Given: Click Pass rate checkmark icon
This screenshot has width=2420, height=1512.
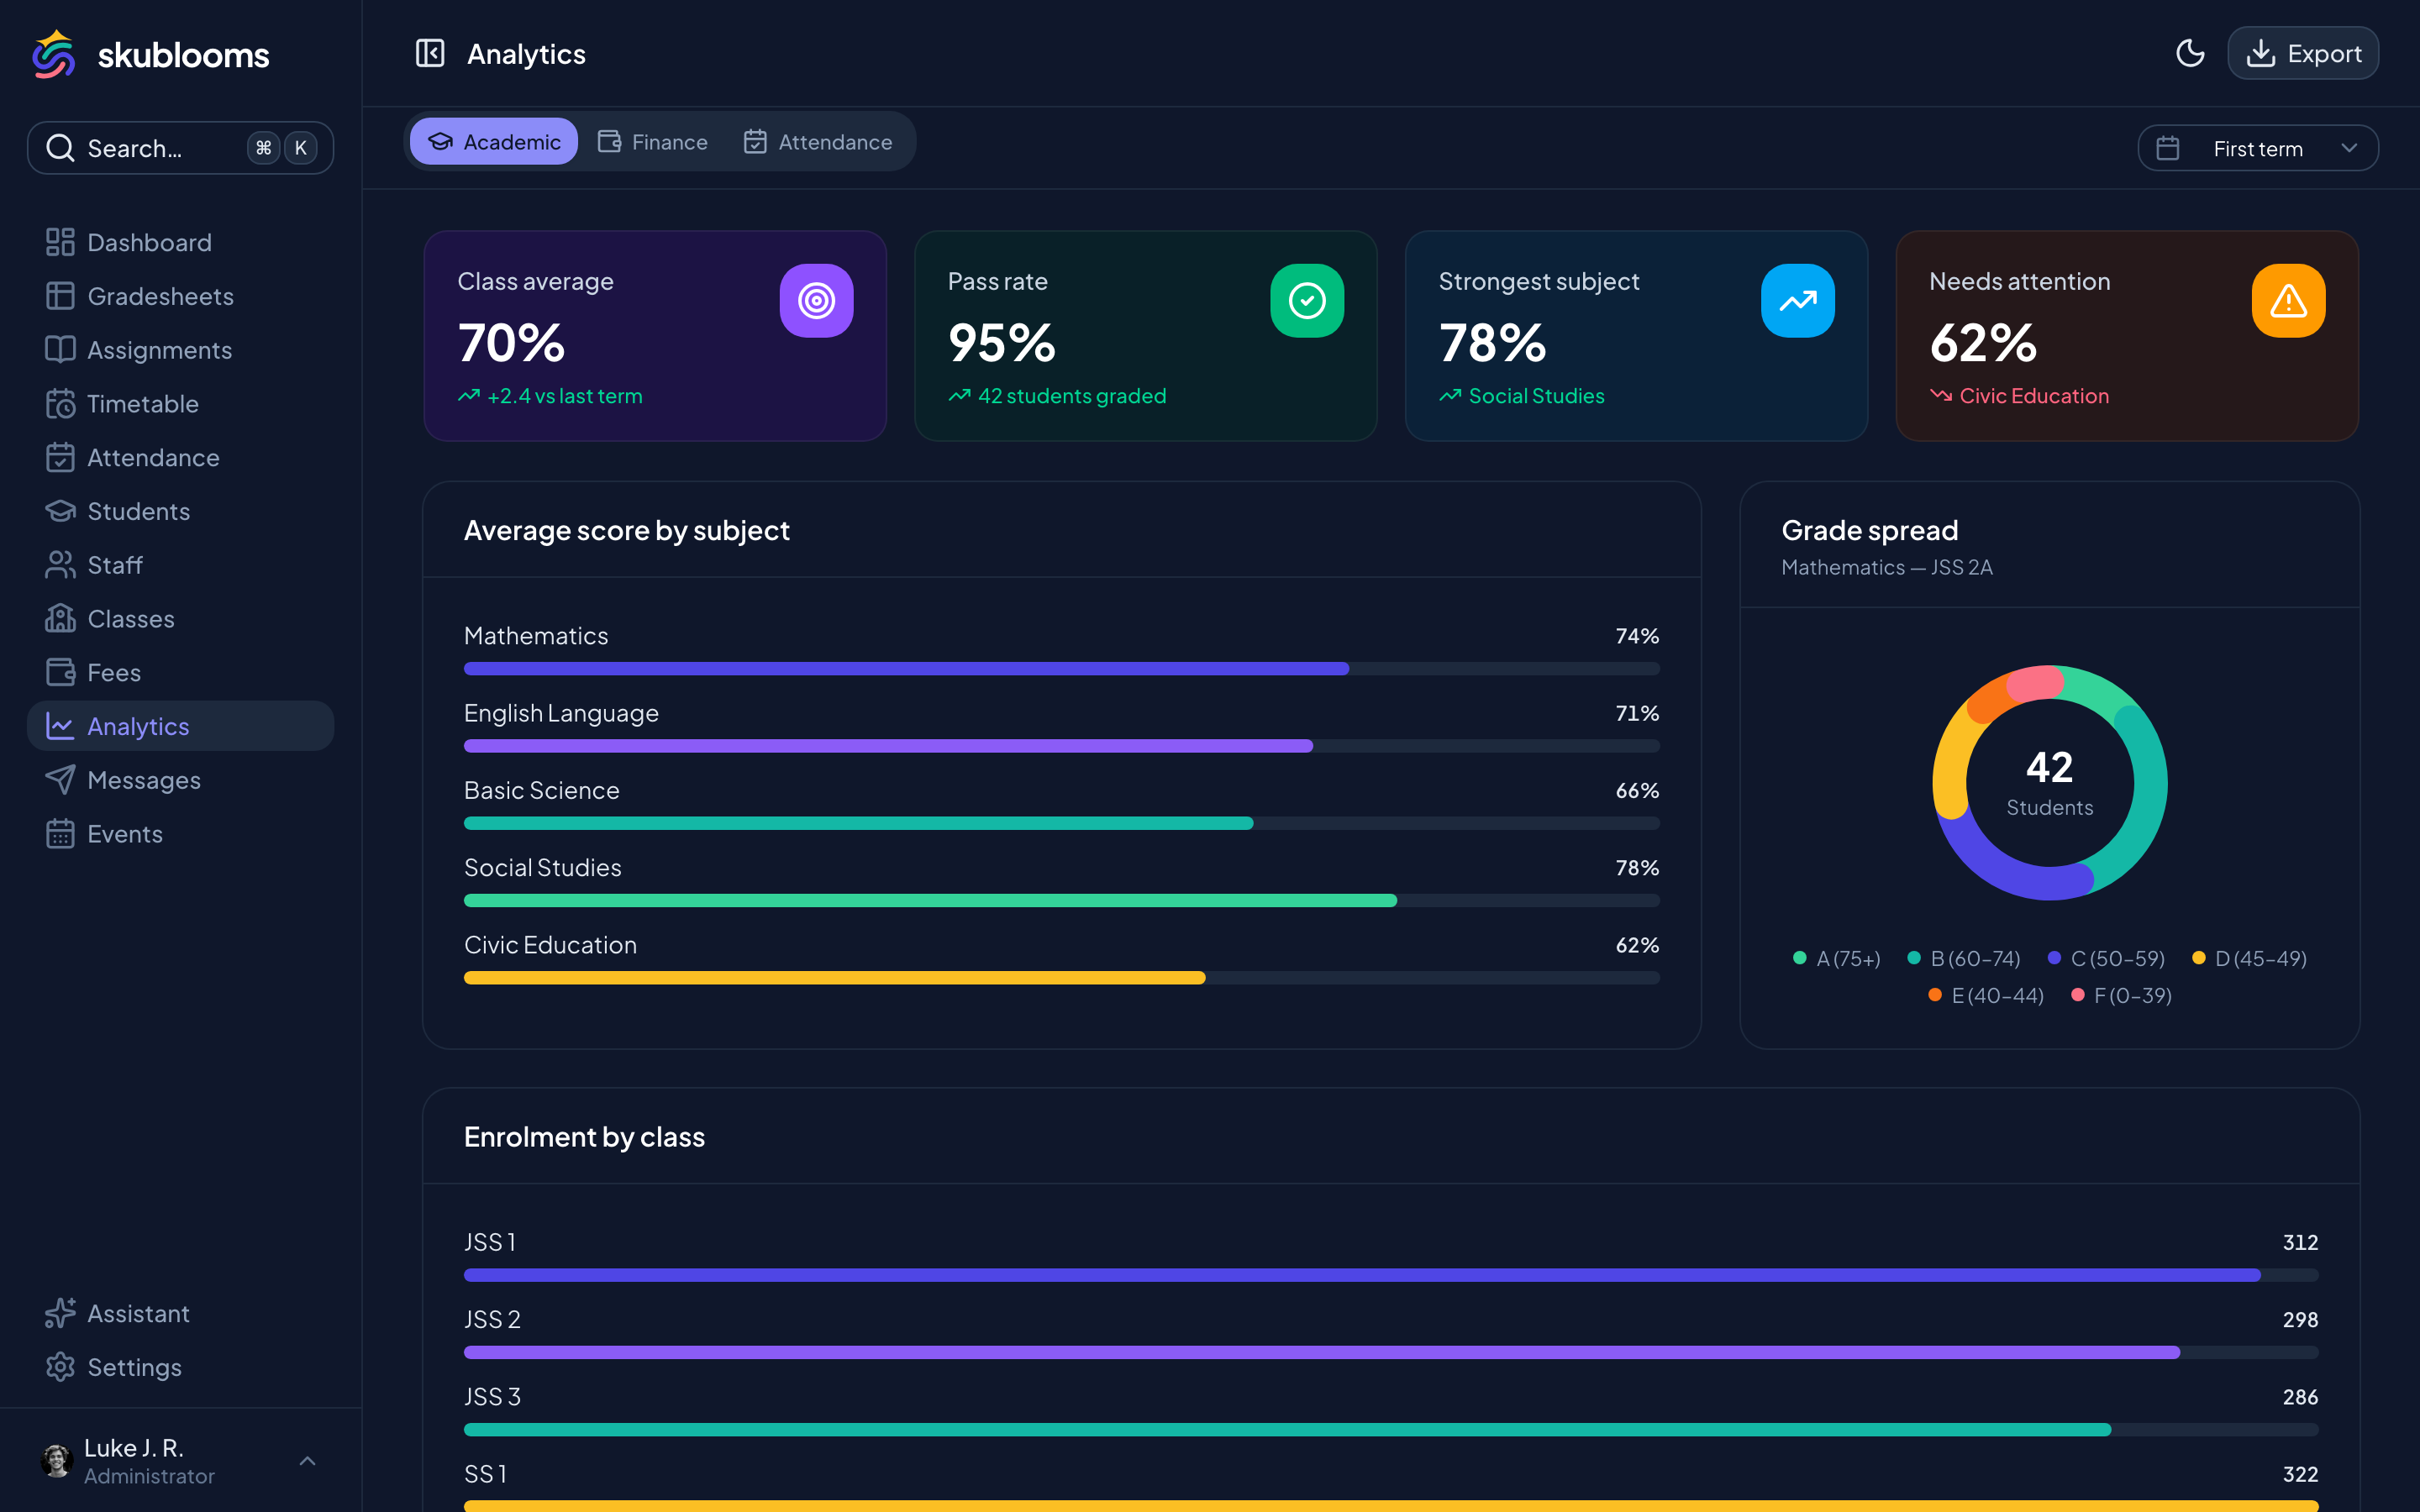Looking at the screenshot, I should tap(1307, 301).
